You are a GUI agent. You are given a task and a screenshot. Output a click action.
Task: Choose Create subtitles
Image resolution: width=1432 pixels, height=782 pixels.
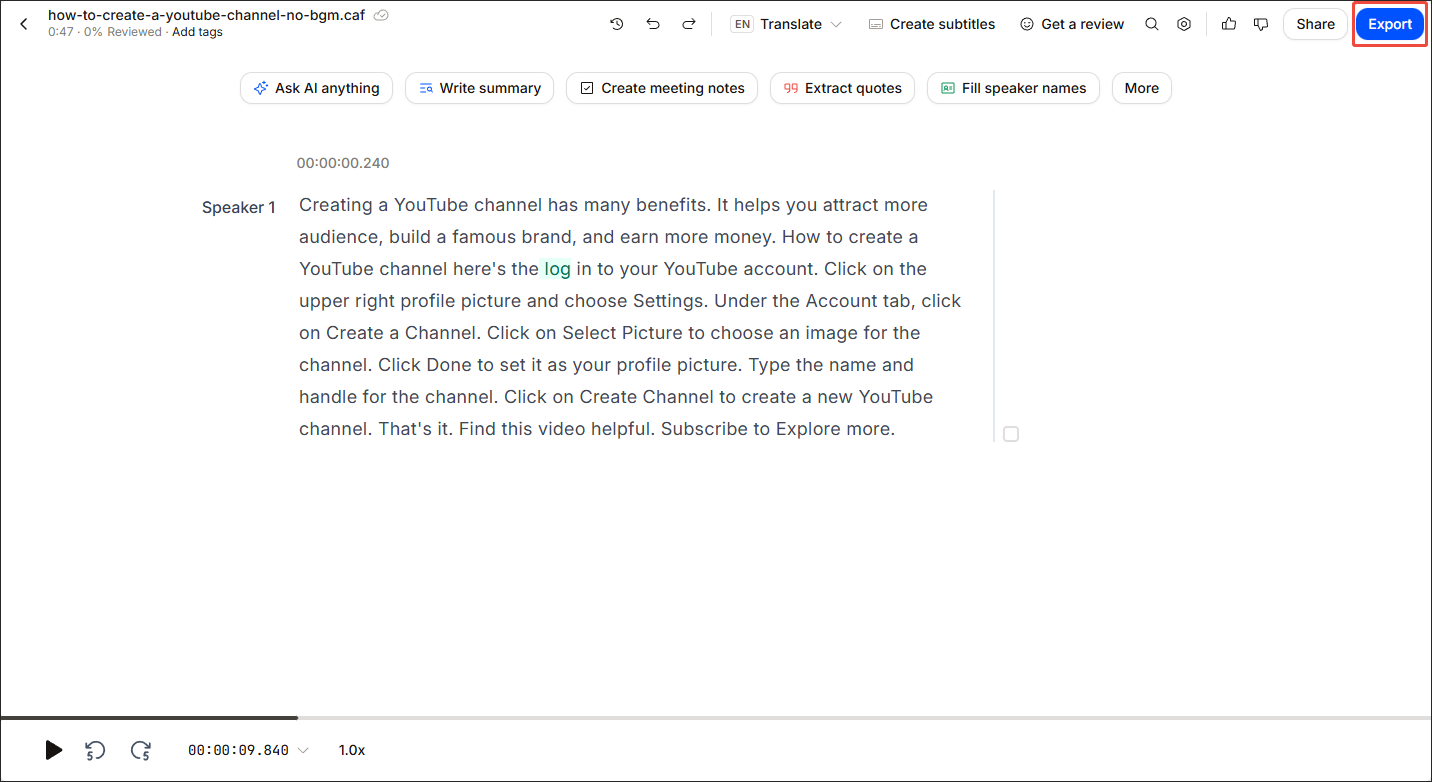[x=931, y=23]
